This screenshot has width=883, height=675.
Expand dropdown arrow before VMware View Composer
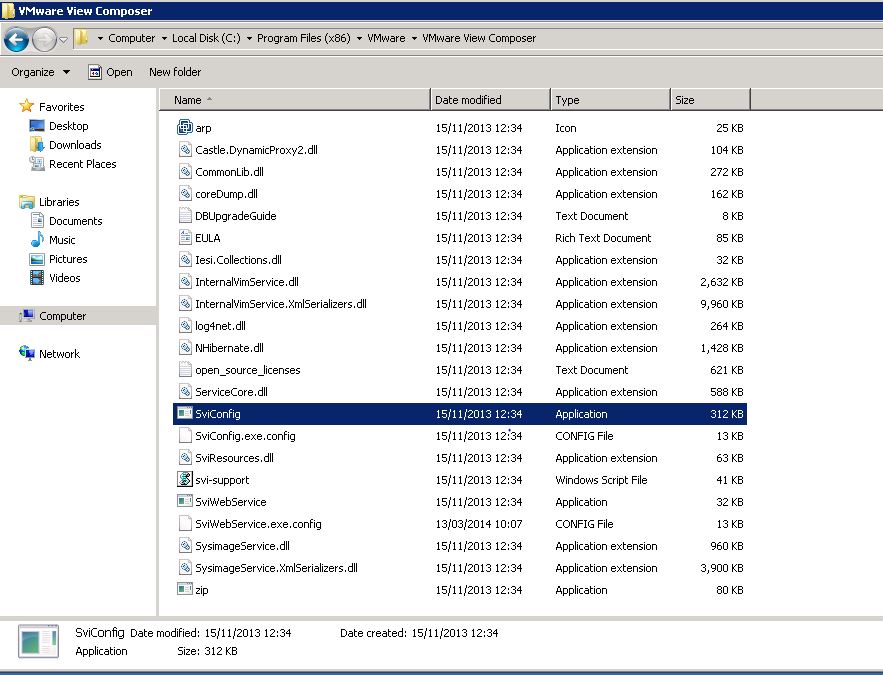[x=414, y=38]
